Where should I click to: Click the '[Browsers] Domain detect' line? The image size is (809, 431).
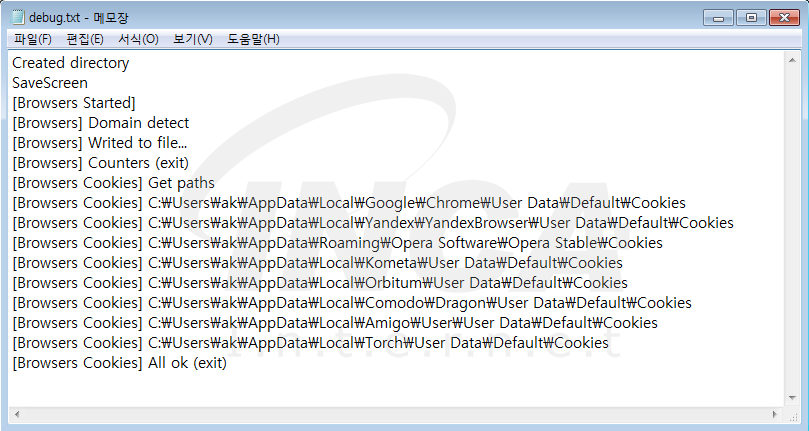coord(101,123)
